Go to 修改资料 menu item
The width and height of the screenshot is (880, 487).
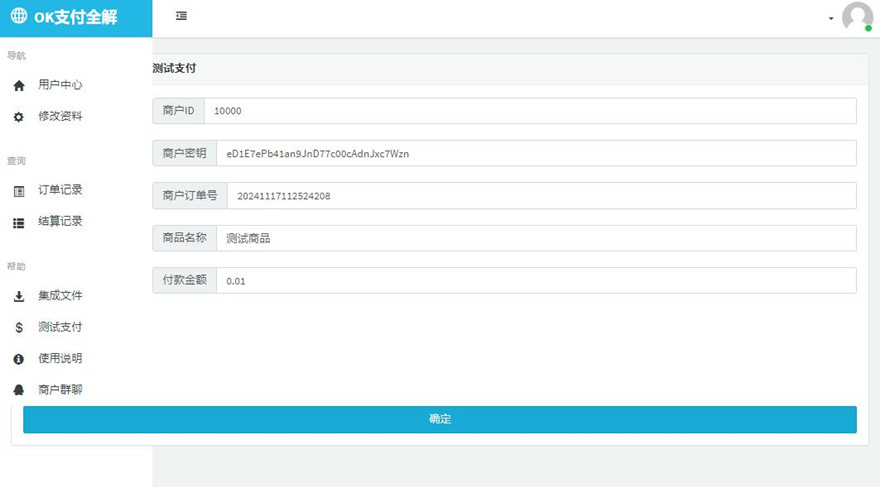click(60, 116)
